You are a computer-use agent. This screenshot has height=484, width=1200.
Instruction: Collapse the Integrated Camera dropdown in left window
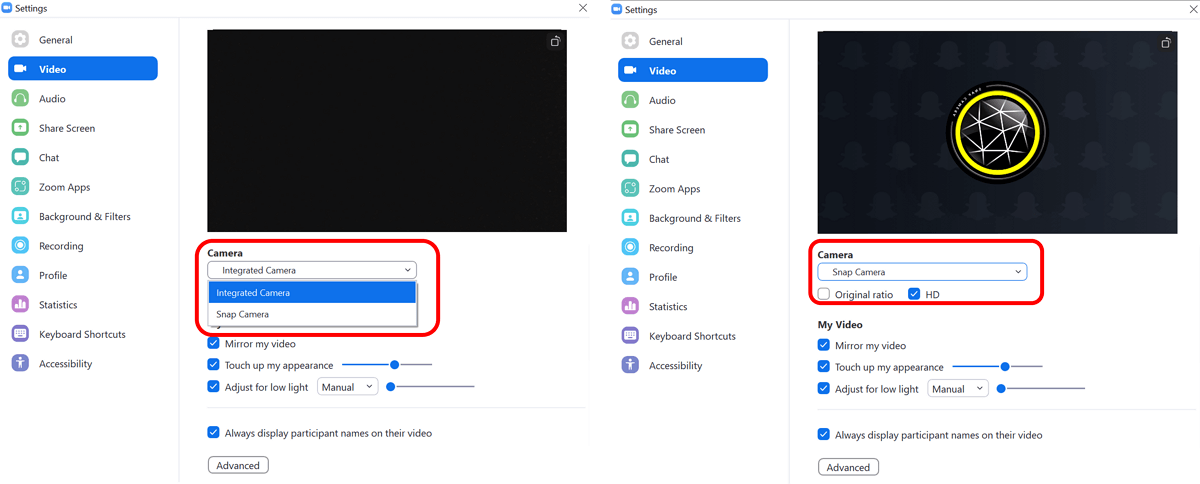[312, 270]
